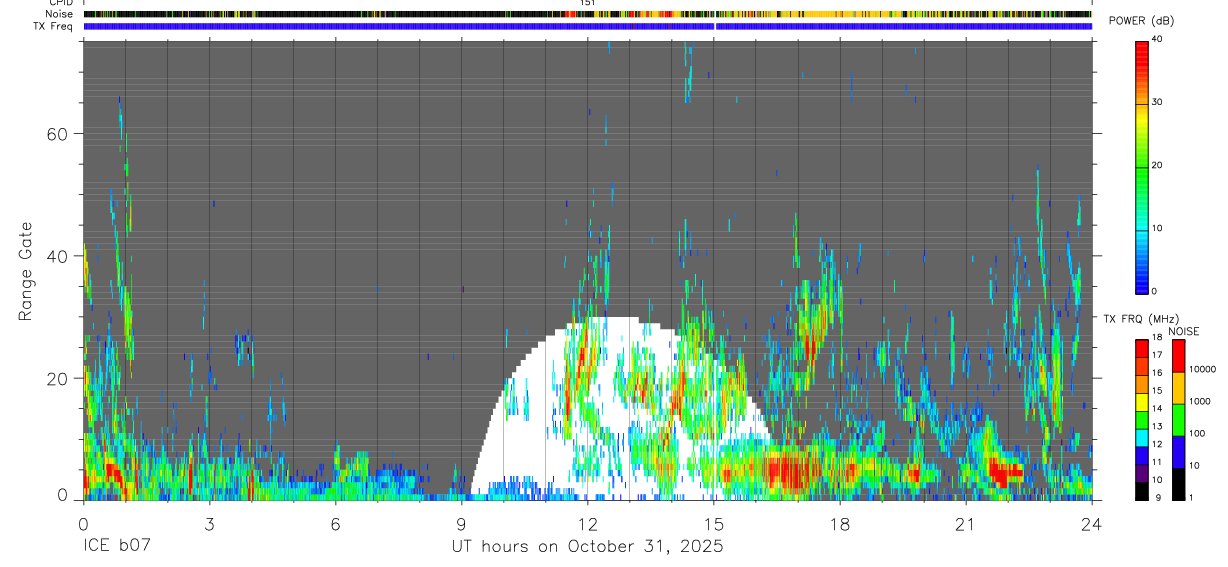Click the 'Noise' row label at the top left
The height and width of the screenshot is (567, 1228).
(x=60, y=15)
